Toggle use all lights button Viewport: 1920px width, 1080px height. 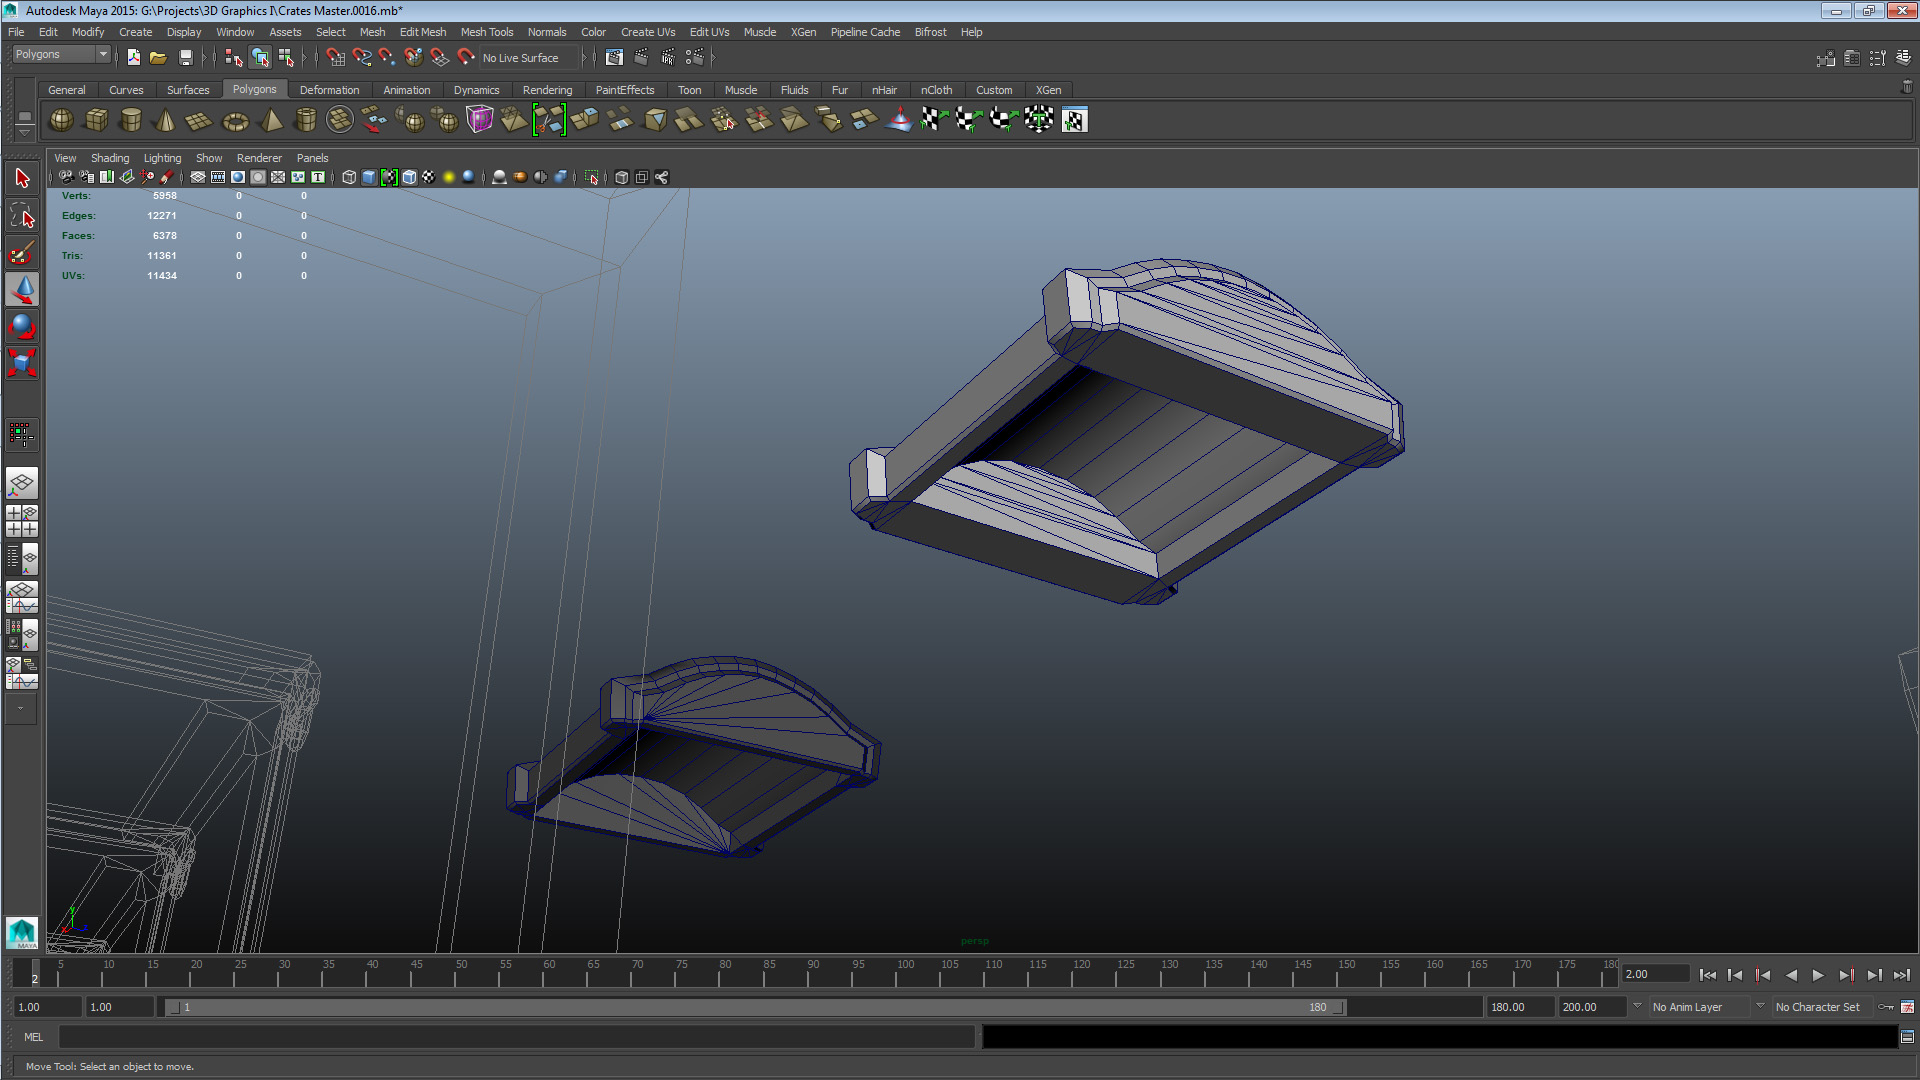[449, 177]
